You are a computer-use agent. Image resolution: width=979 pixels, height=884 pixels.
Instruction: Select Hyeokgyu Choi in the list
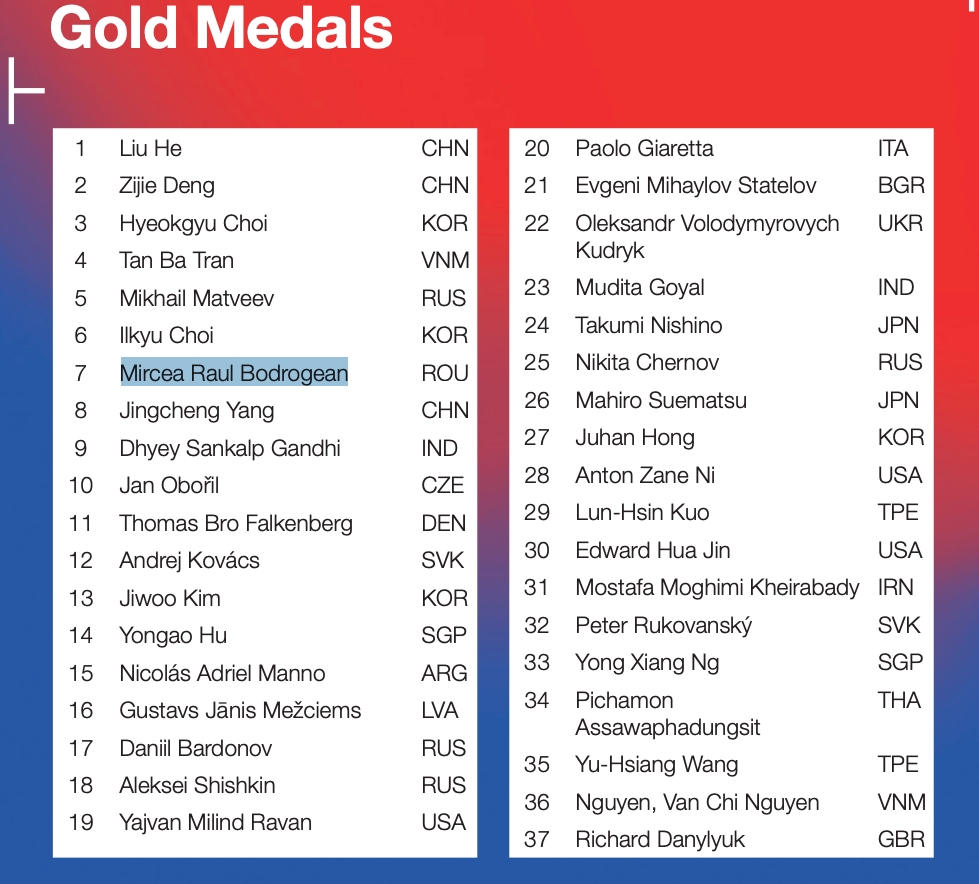pyautogui.click(x=193, y=223)
